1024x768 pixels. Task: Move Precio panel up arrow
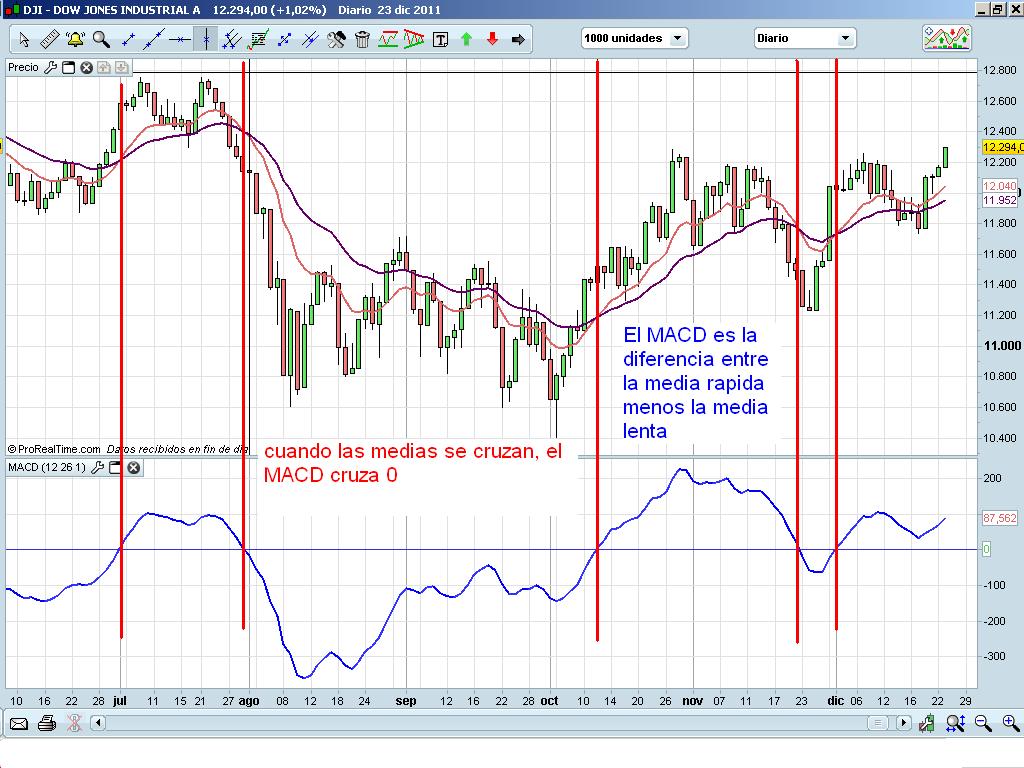coord(104,67)
